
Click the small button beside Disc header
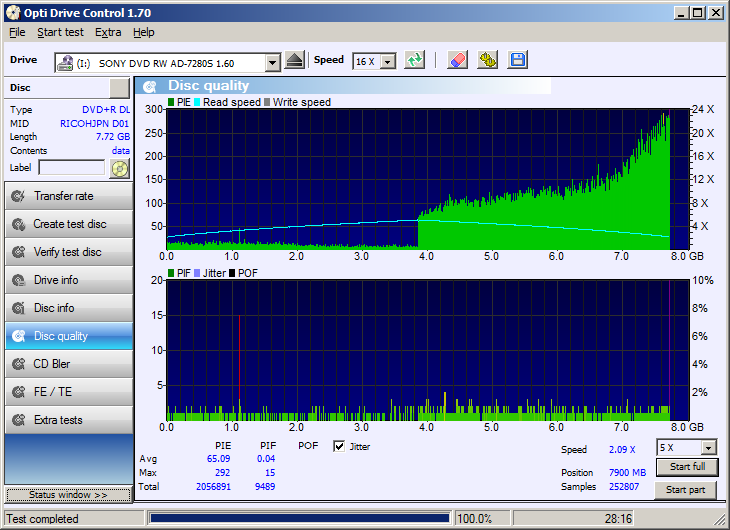pyautogui.click(x=119, y=88)
